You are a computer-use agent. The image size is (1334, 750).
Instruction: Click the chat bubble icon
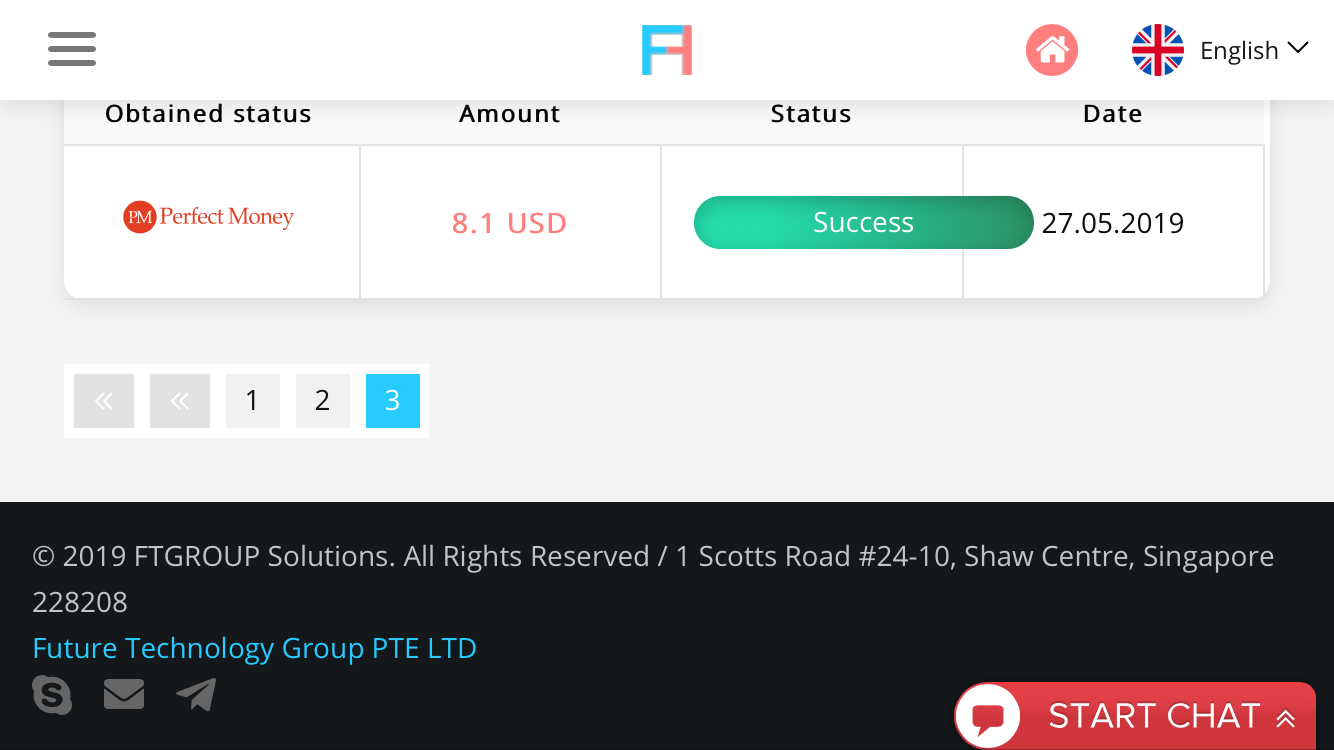[x=988, y=717]
